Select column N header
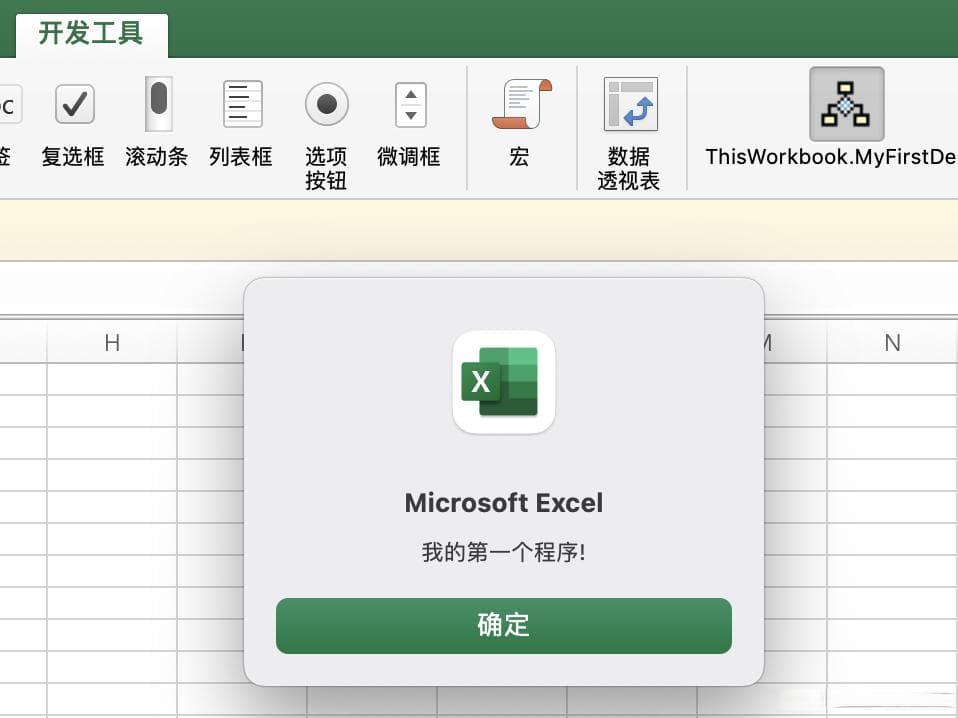Screen dimensions: 958x718 tap(893, 343)
